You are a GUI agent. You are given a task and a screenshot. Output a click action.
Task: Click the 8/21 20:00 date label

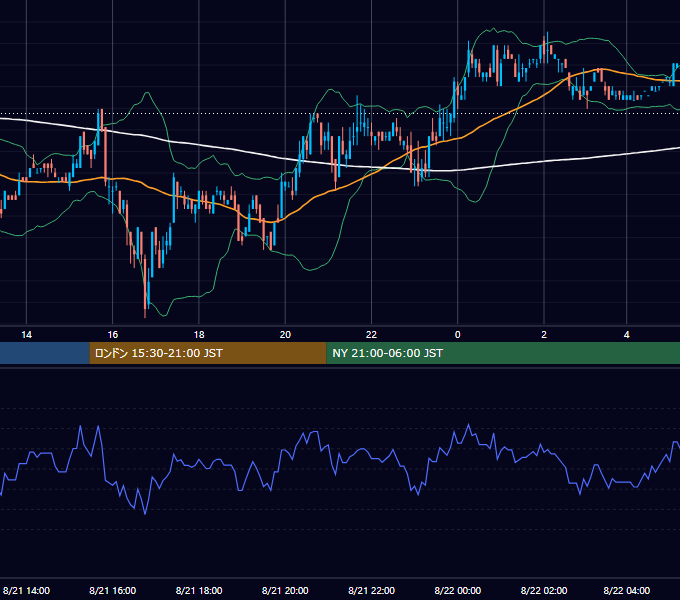pos(285,590)
